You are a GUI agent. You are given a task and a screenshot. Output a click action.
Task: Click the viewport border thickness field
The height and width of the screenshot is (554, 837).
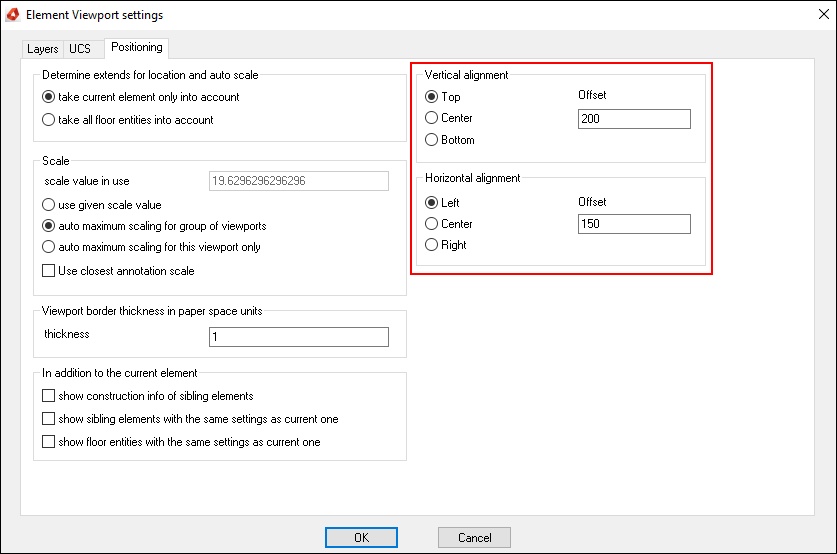point(299,337)
